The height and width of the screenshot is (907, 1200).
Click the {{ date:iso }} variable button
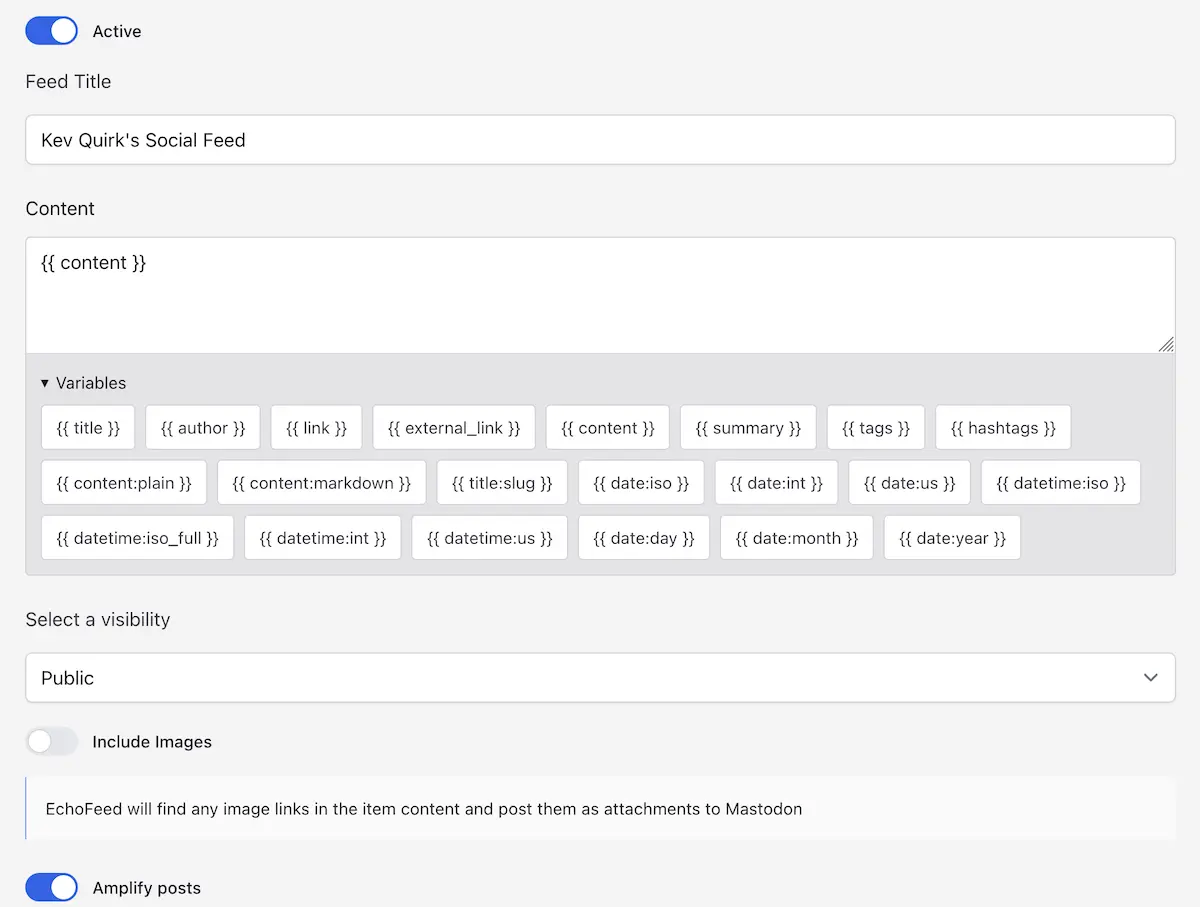(x=641, y=483)
